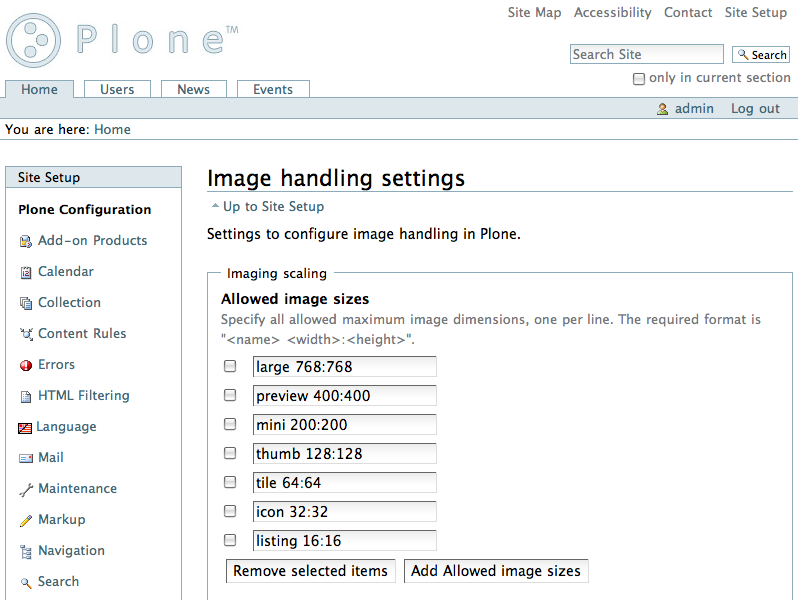Viewport: 798px width, 600px height.
Task: Click the red Errors icon
Action: coord(26,365)
